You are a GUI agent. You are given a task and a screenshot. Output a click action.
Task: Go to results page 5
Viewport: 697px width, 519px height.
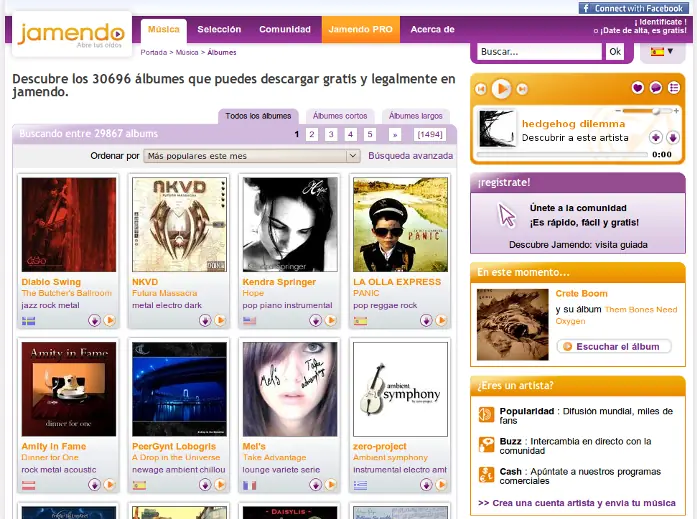[x=369, y=134]
